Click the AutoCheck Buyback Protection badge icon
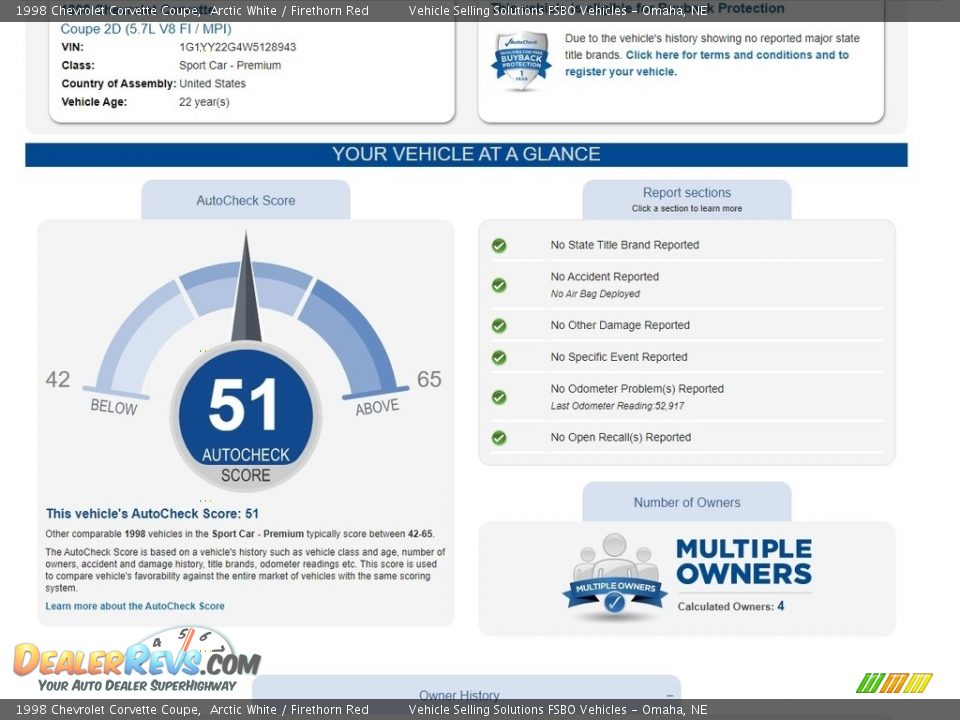The image size is (960, 720). (520, 61)
